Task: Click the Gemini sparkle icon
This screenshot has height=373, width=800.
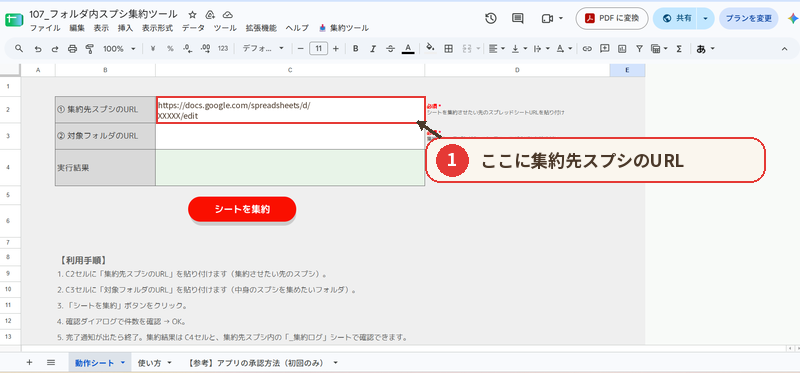Action: pyautogui.click(x=792, y=18)
